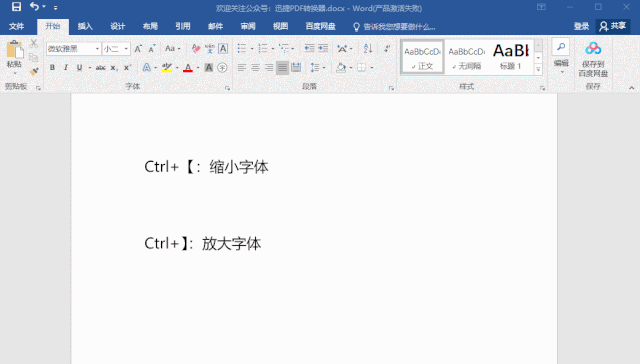640x364 pixels.
Task: Apply yellow text highlight color
Action: point(167,67)
